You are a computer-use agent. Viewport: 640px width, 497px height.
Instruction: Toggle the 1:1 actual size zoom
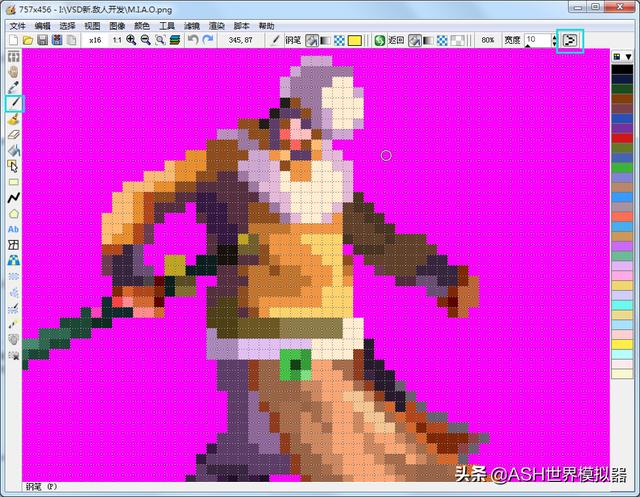pyautogui.click(x=117, y=40)
